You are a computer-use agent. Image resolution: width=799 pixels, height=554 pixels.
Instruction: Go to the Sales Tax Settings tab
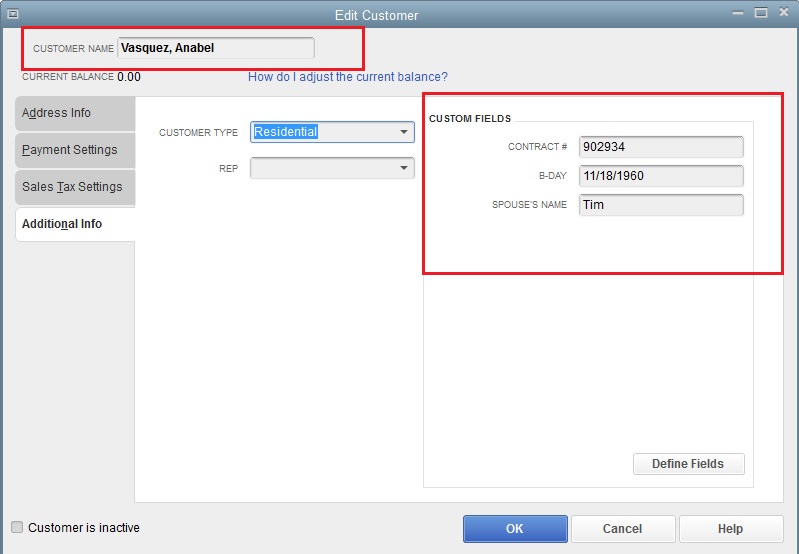75,187
